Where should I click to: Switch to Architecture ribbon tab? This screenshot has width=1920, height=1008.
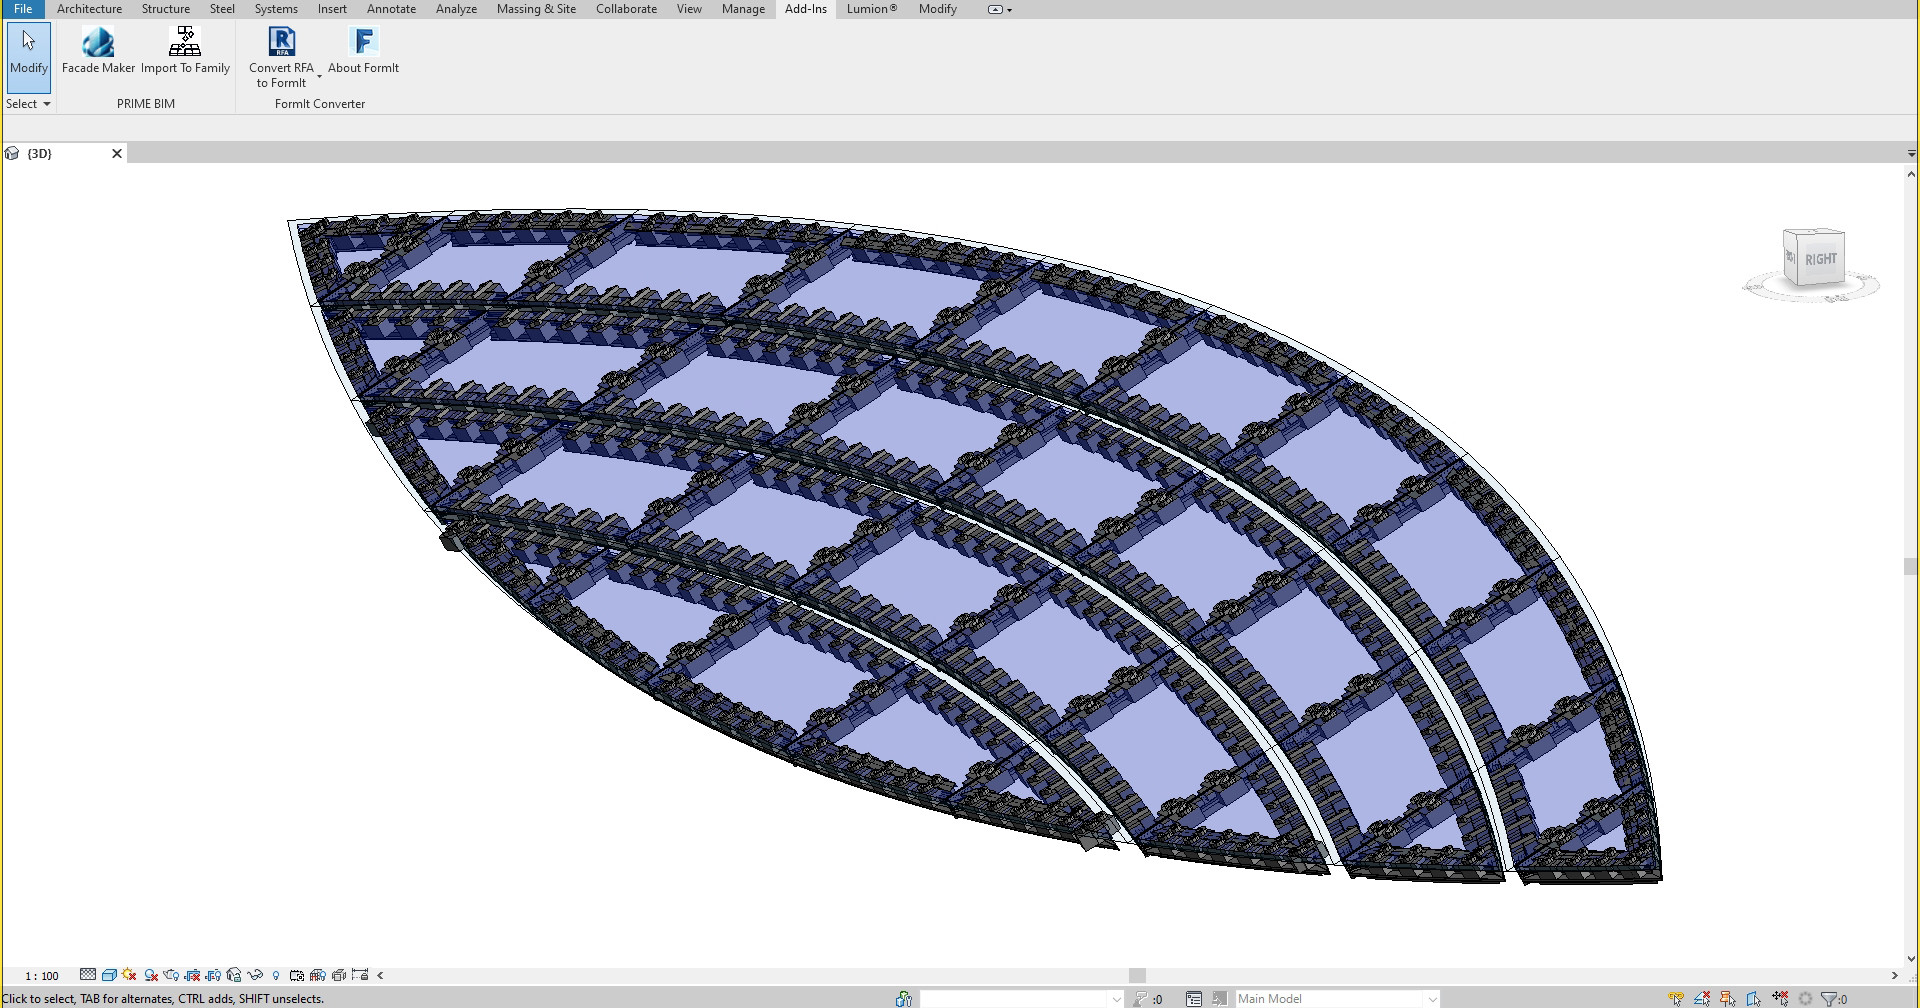[89, 9]
